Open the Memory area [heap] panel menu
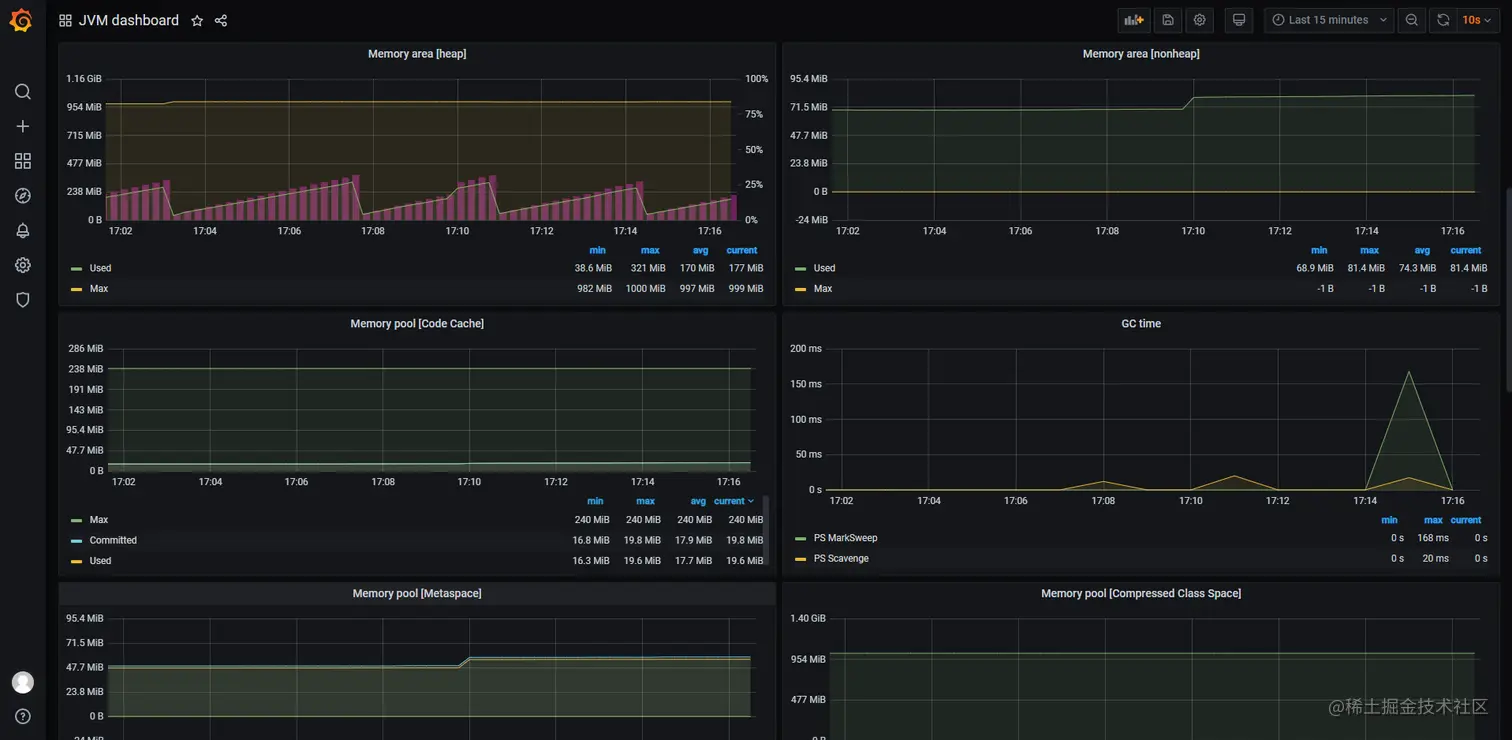 click(417, 54)
